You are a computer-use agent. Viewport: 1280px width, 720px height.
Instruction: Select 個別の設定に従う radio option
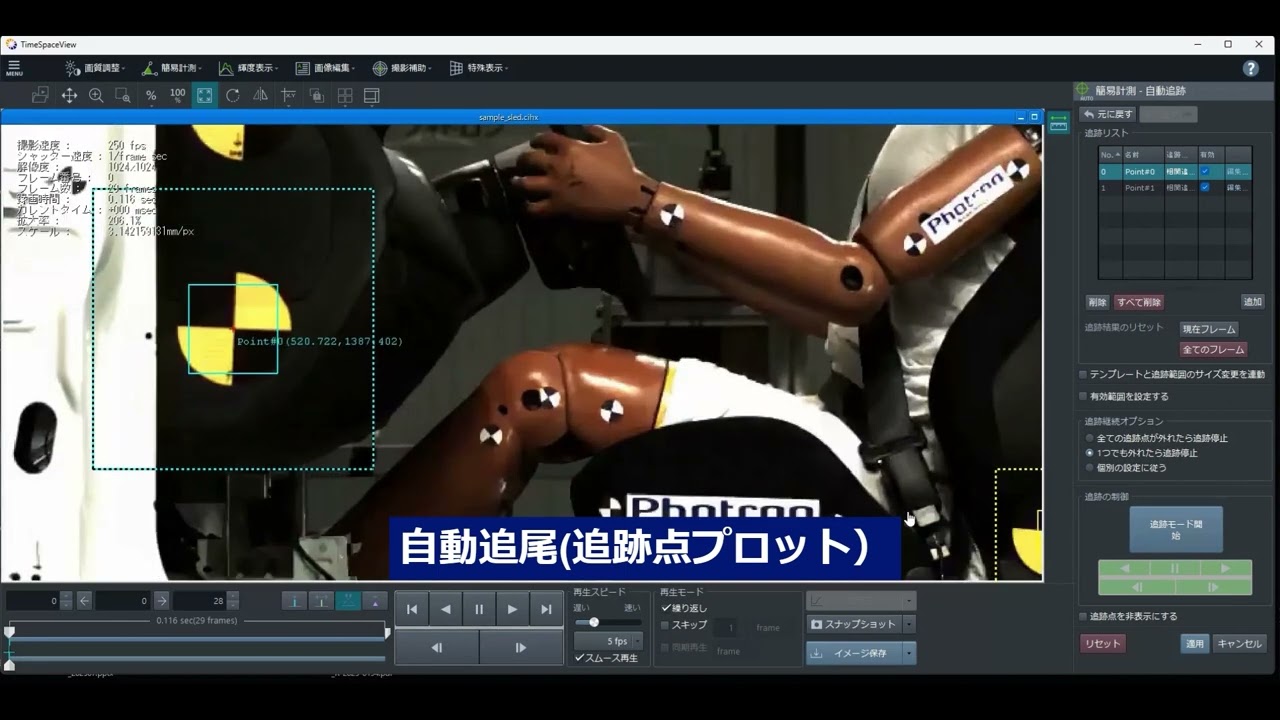tap(1090, 467)
